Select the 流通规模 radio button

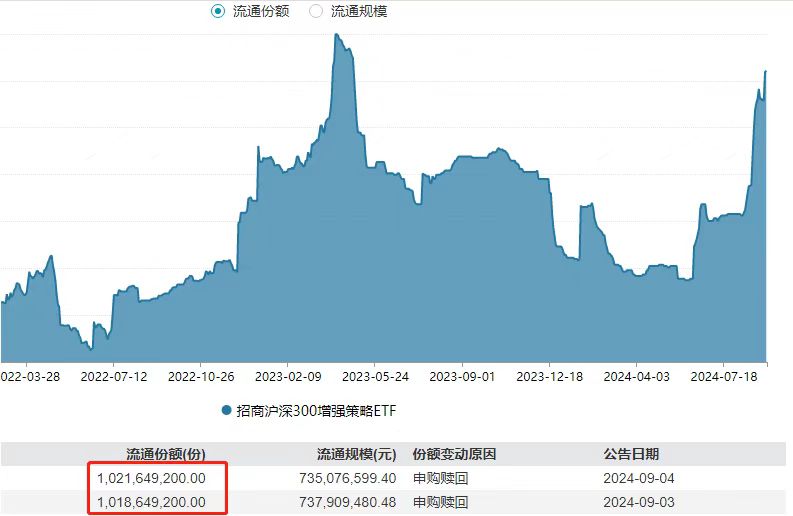tap(316, 11)
